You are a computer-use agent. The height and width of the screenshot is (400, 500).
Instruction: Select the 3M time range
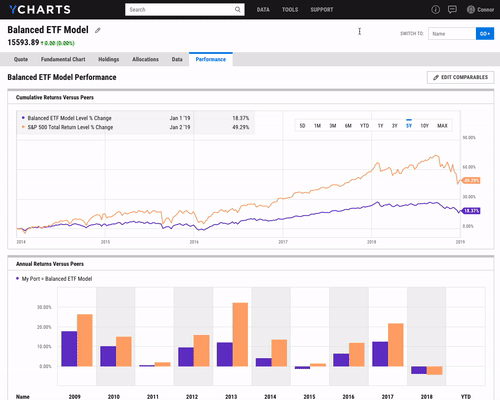pyautogui.click(x=333, y=126)
